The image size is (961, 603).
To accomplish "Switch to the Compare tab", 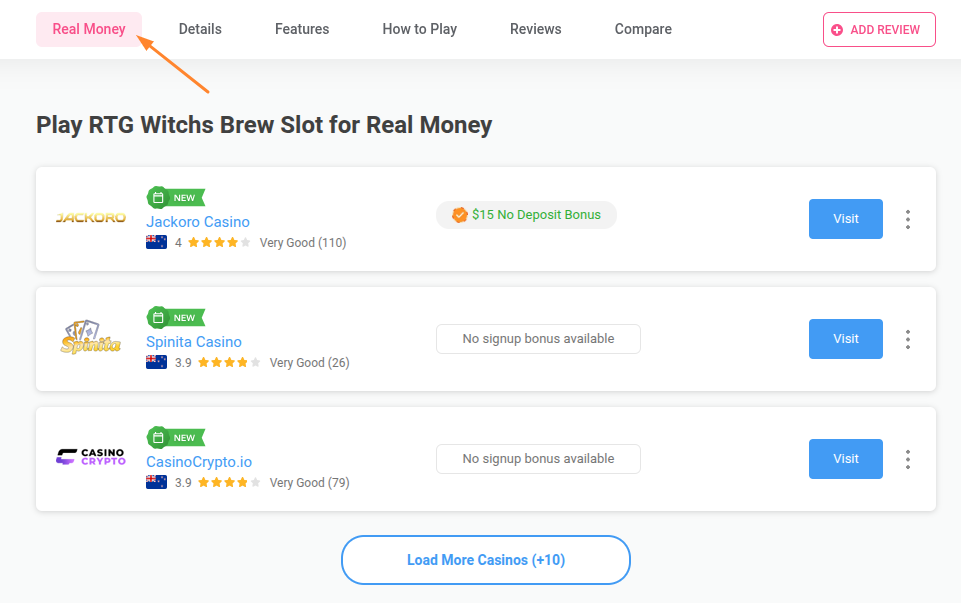I will click(643, 29).
